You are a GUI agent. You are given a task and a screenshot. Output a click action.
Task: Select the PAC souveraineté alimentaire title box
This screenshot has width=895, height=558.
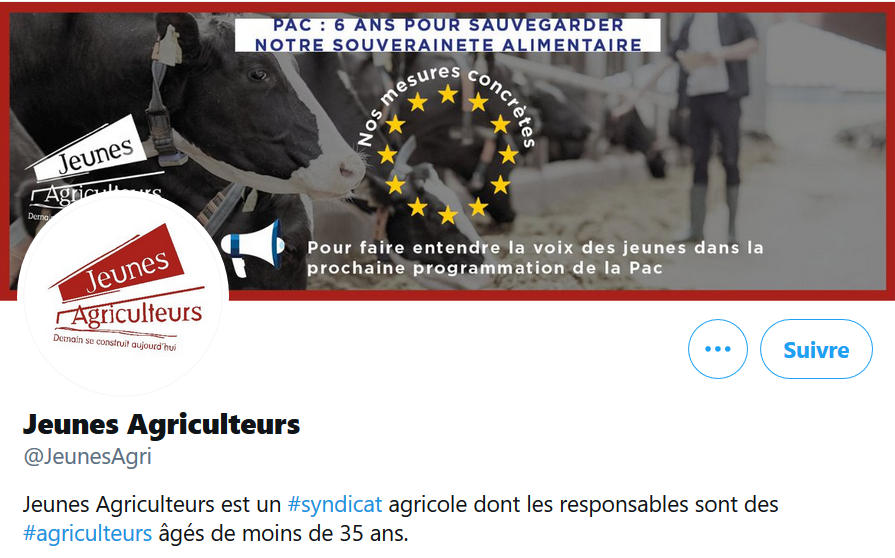point(448,35)
